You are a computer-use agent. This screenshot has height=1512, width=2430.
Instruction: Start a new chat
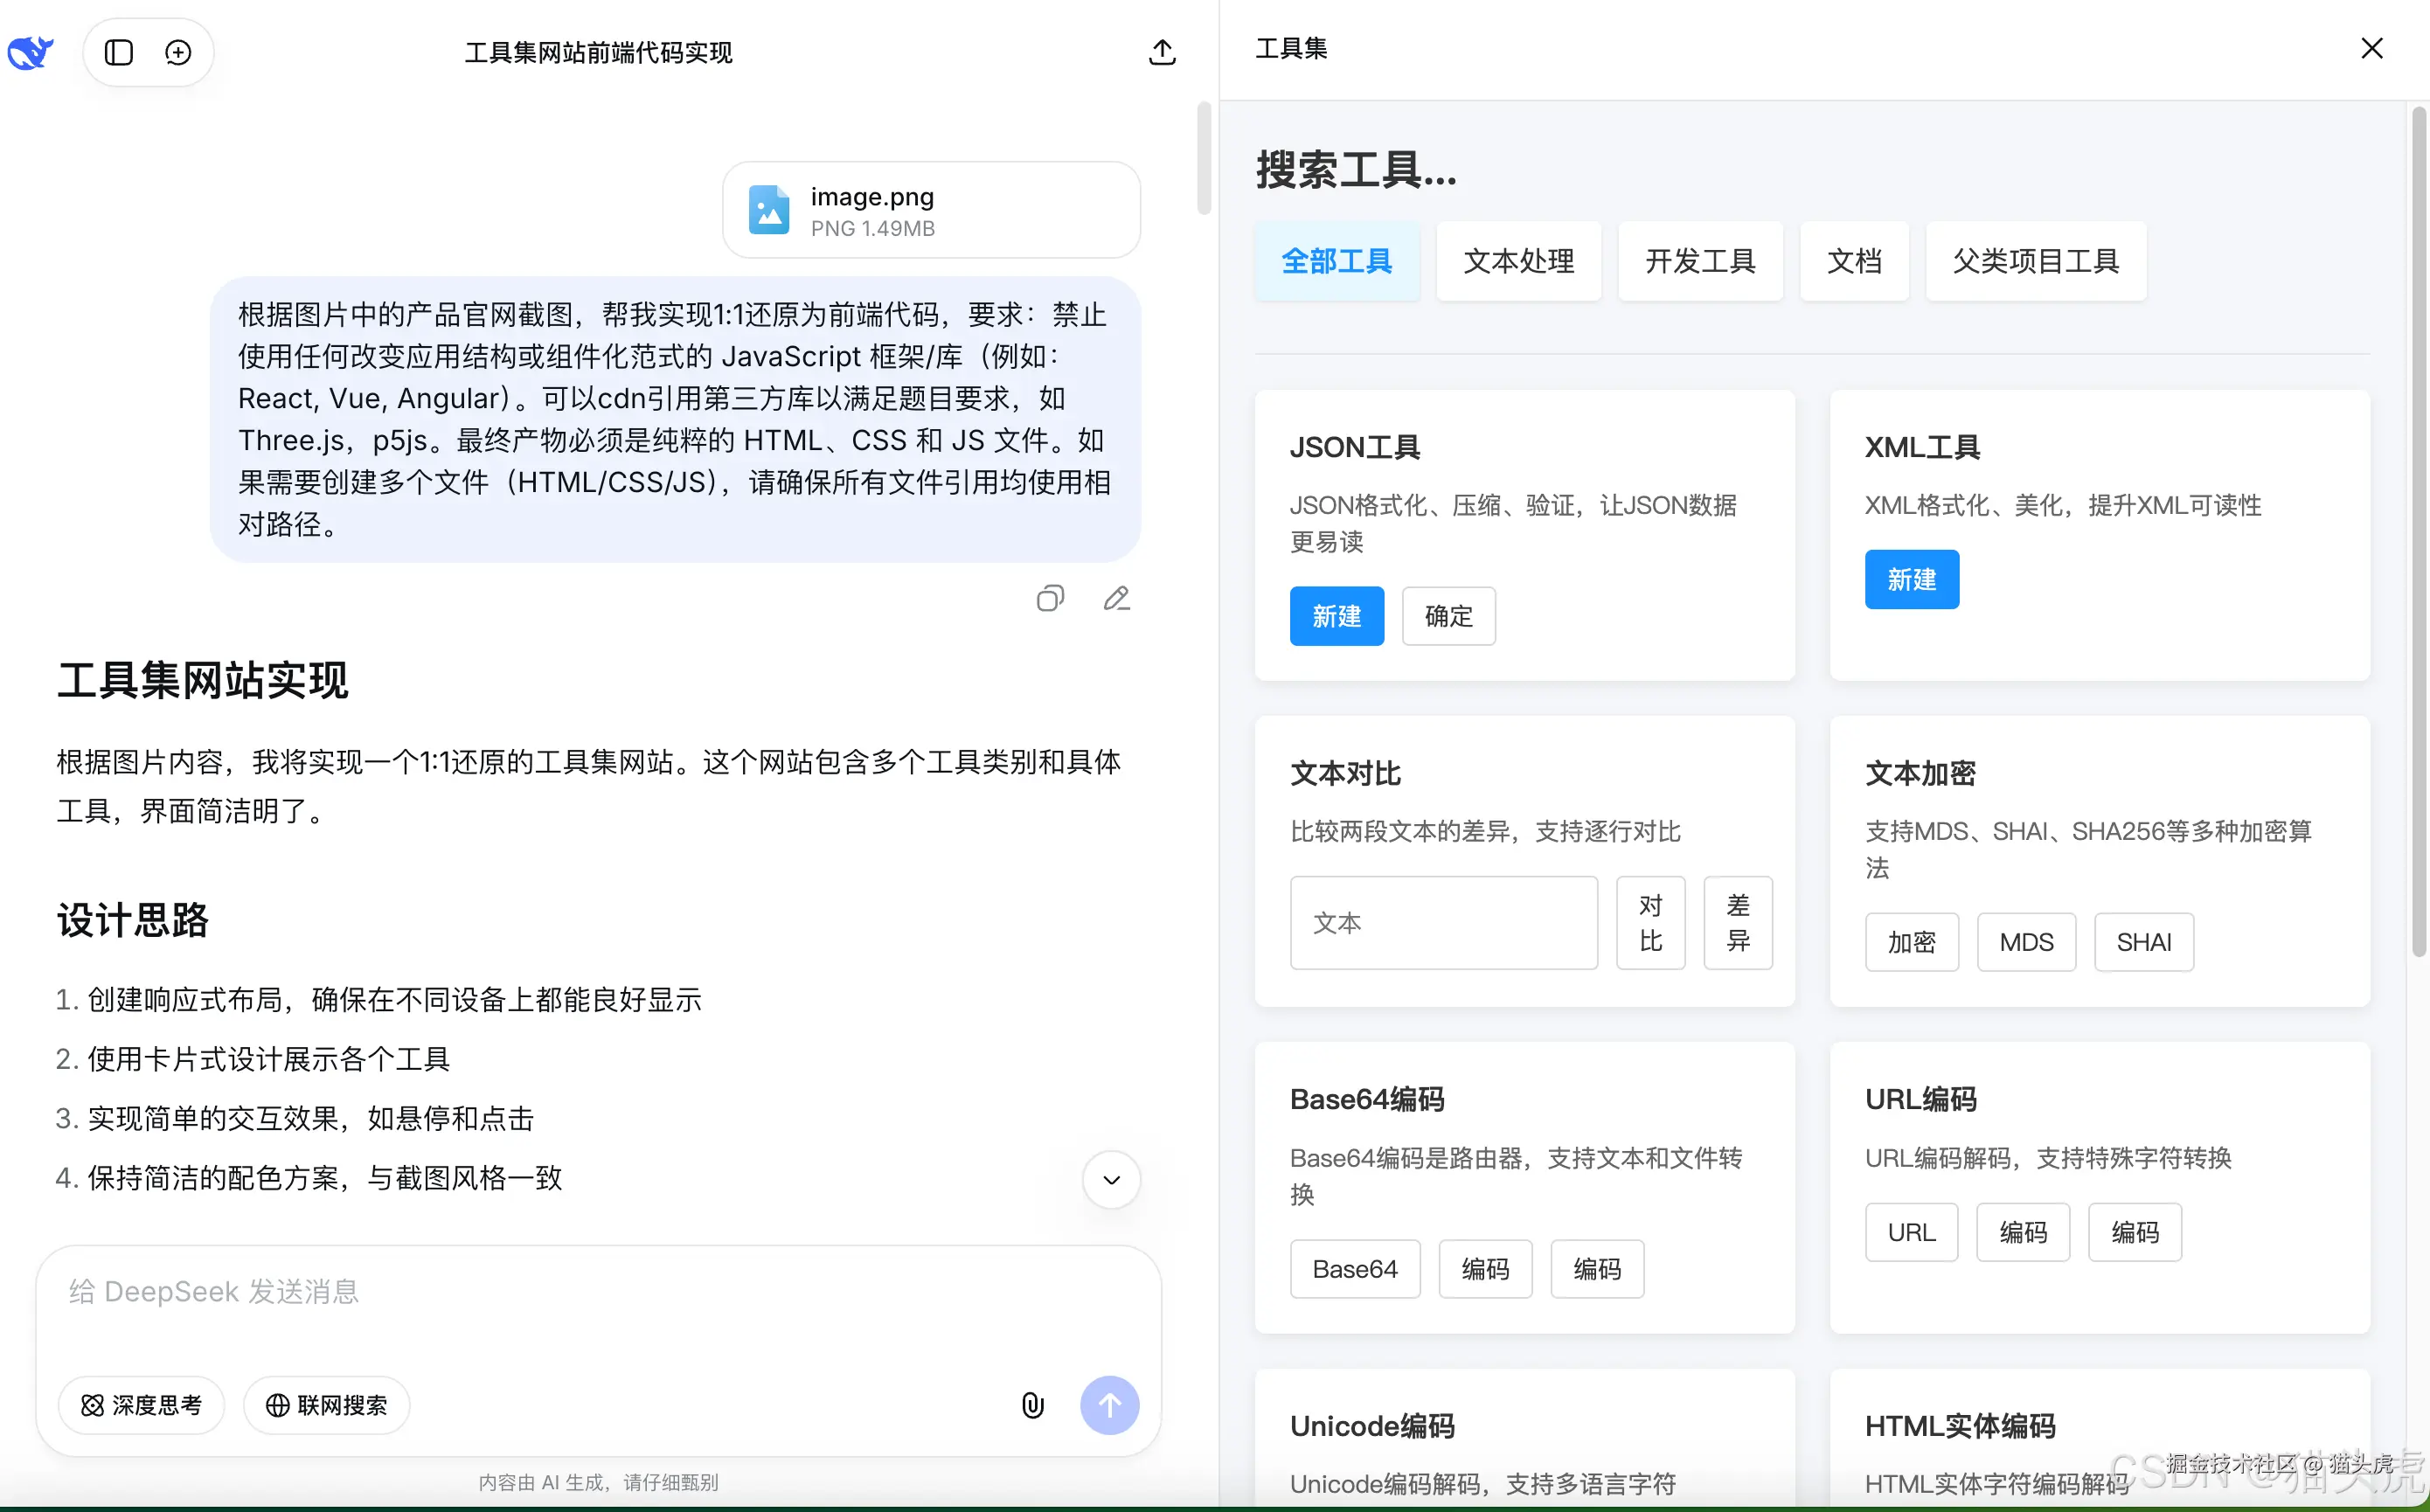click(178, 52)
